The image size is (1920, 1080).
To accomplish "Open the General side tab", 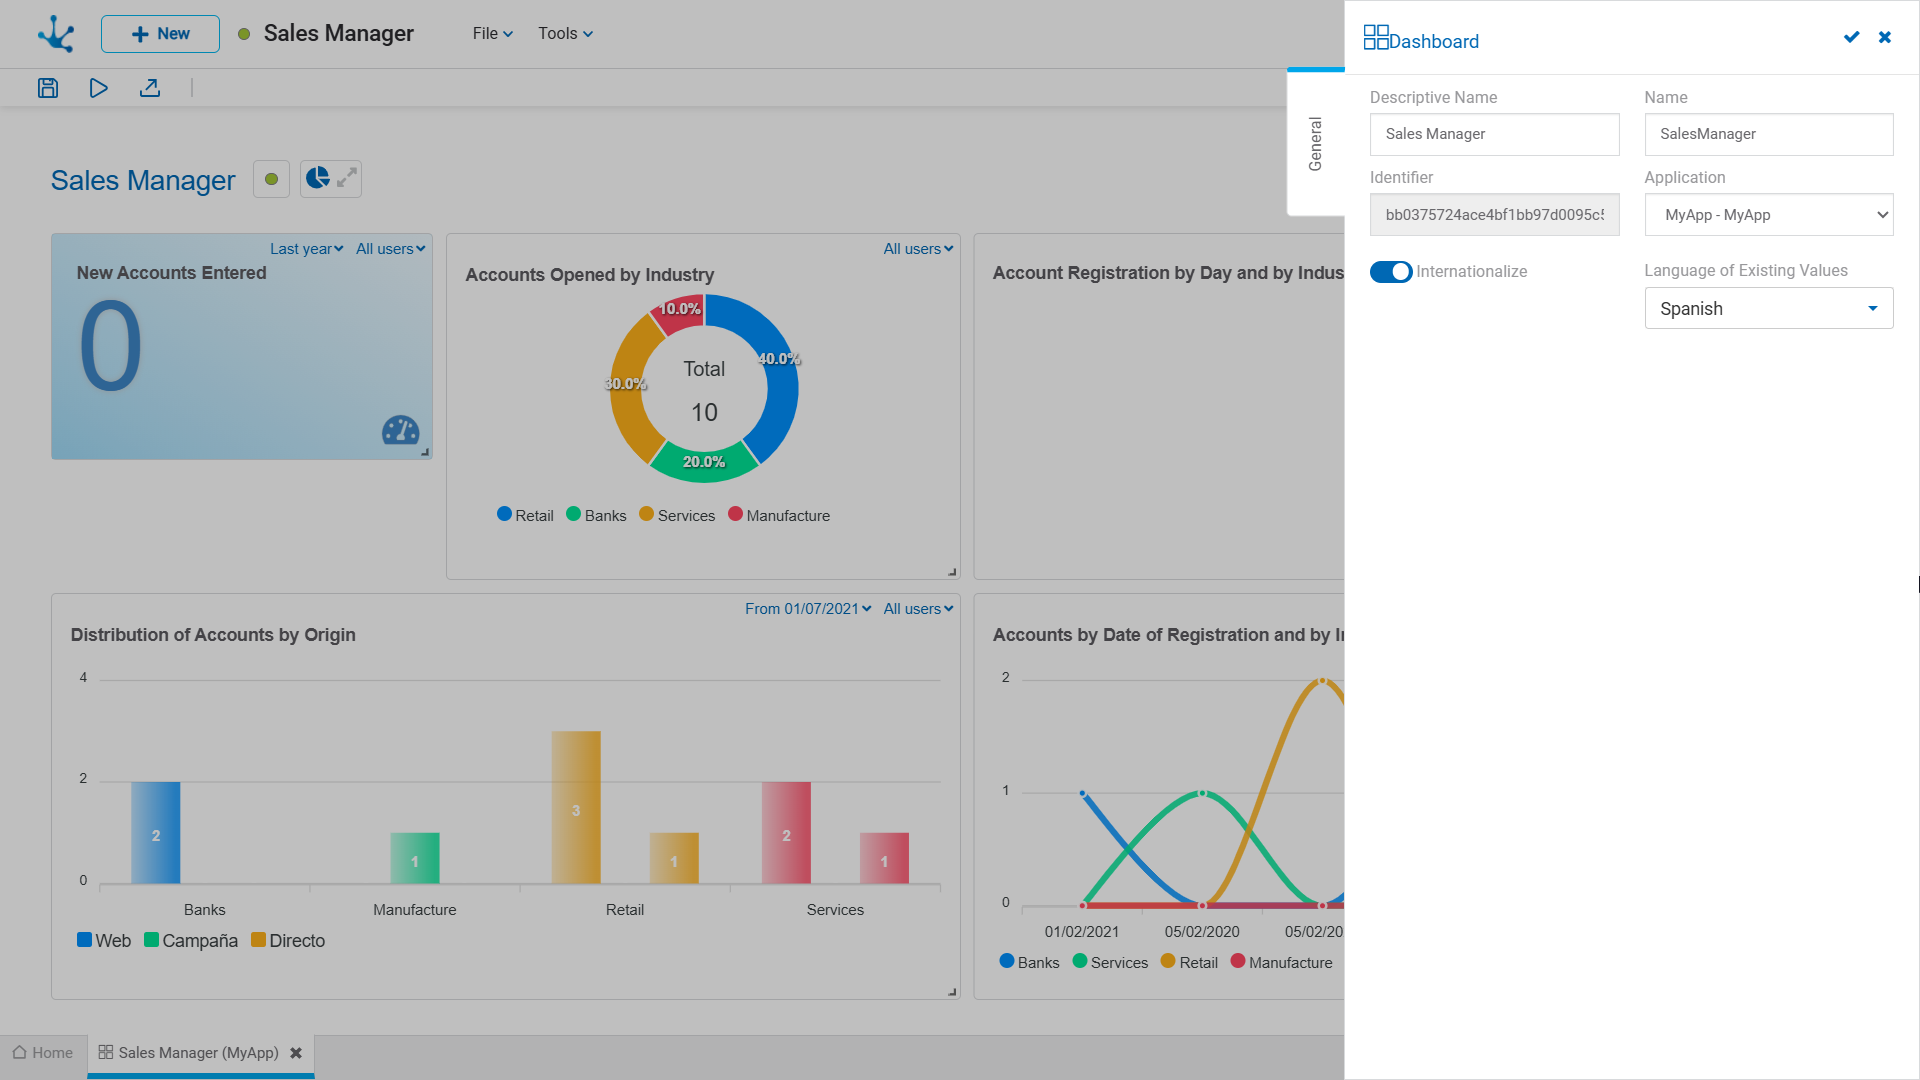I will (x=1315, y=143).
